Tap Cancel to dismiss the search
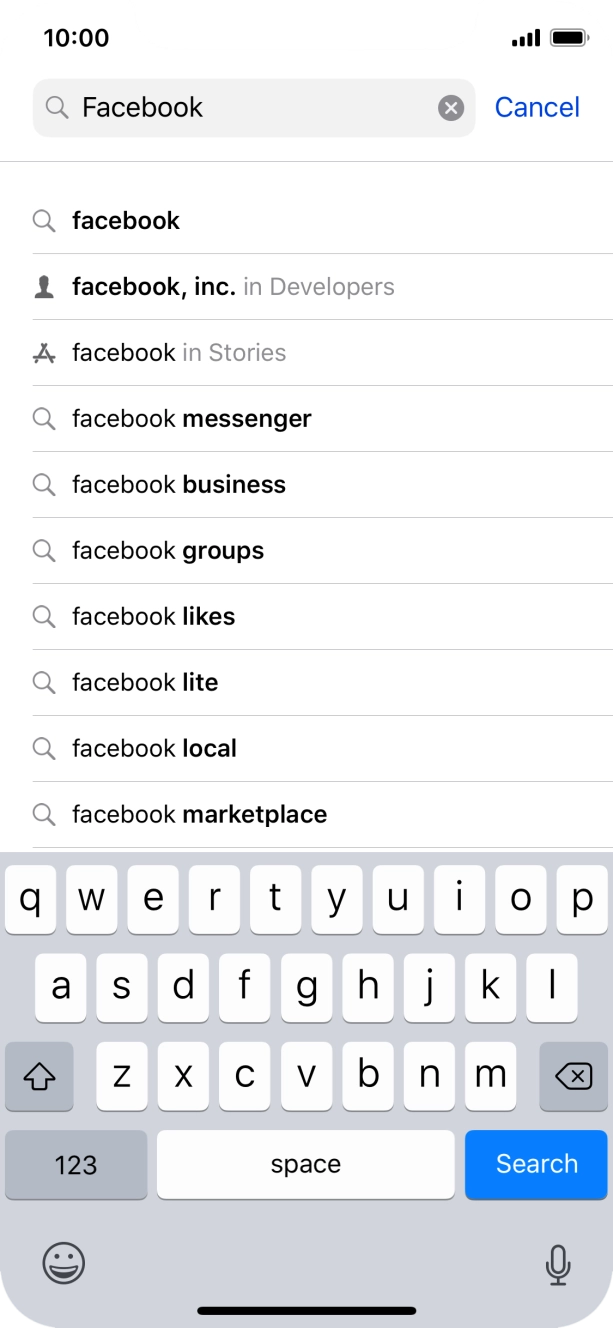 coord(537,107)
